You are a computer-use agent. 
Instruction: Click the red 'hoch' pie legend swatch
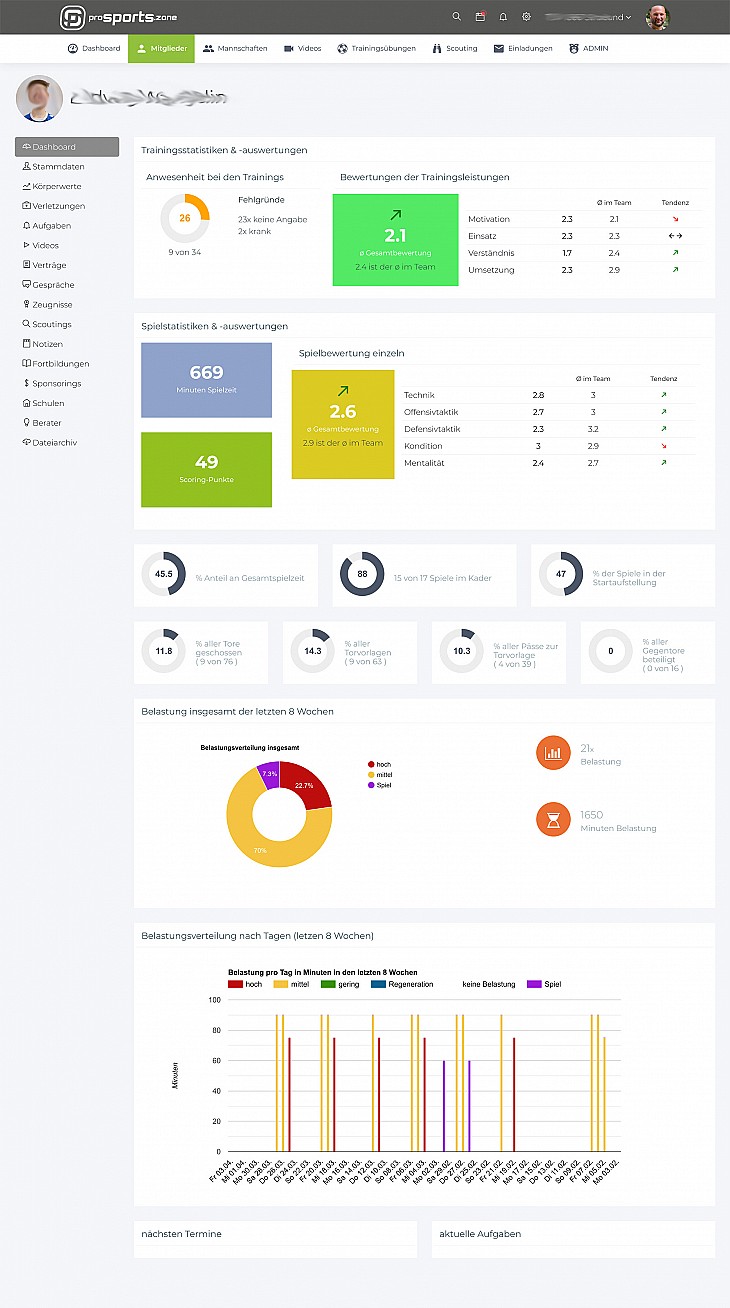coord(371,763)
